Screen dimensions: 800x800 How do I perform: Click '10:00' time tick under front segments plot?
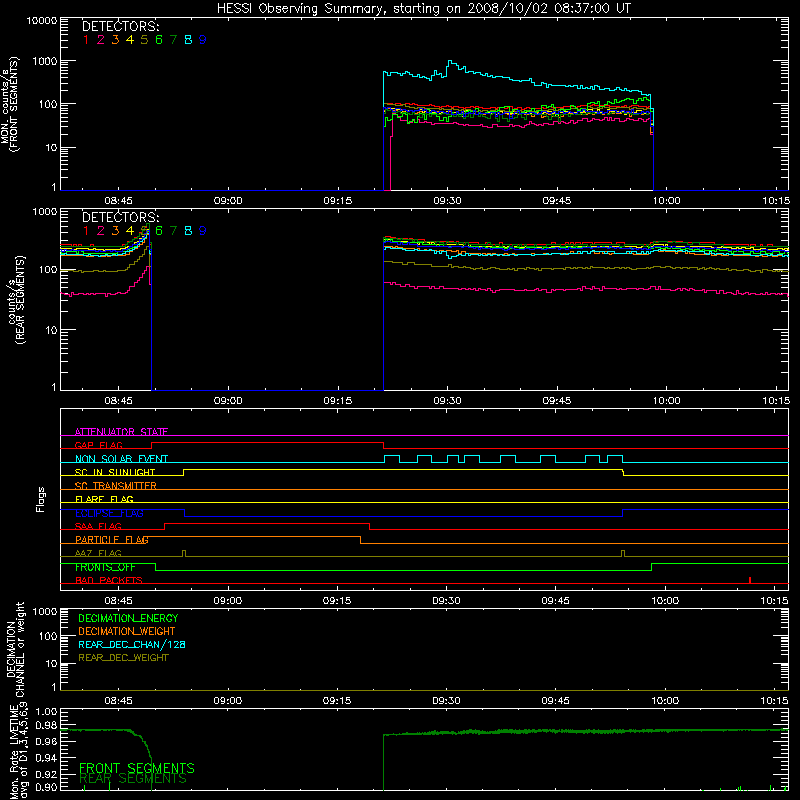point(666,201)
